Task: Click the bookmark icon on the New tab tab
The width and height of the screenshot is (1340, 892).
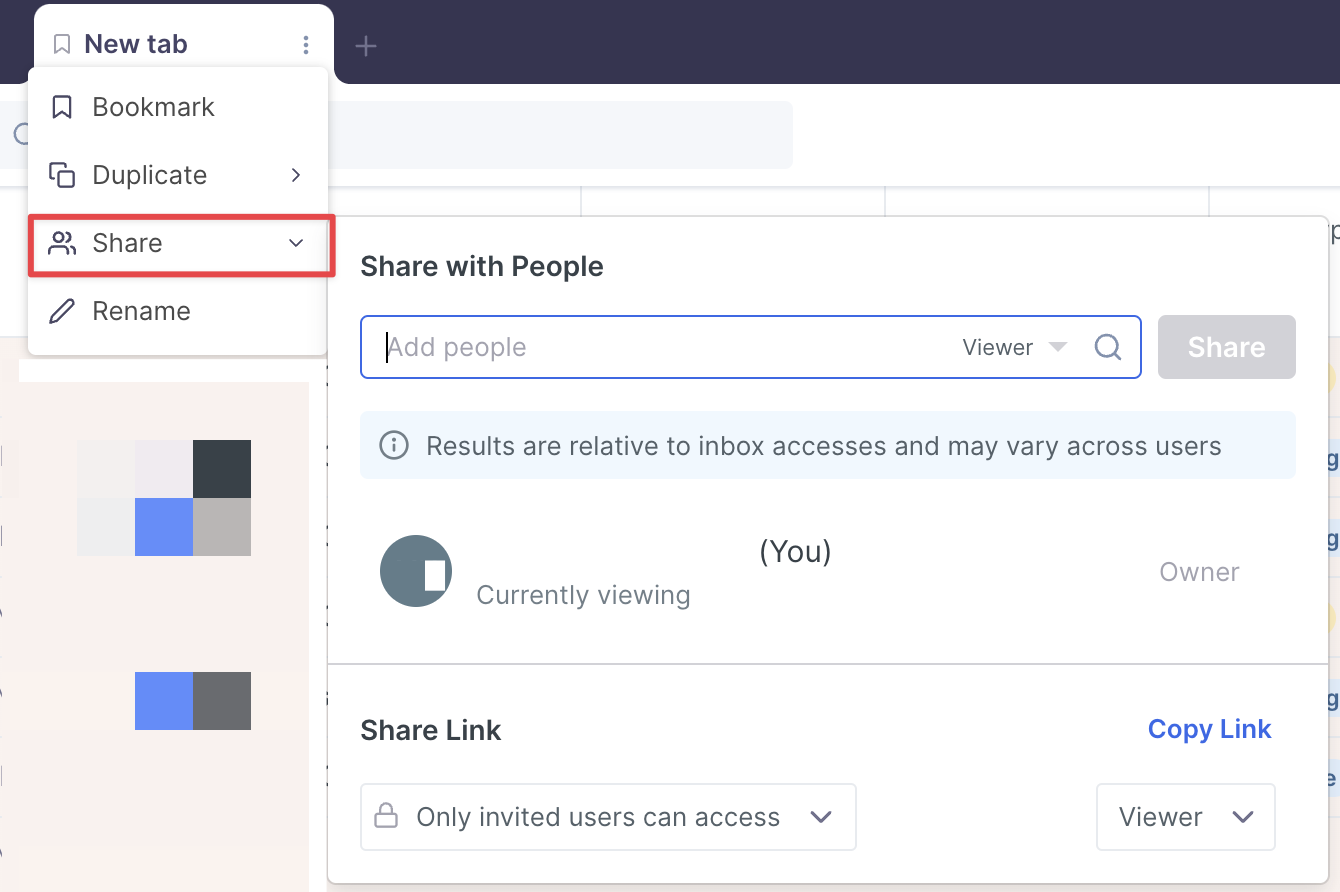Action: coord(62,45)
